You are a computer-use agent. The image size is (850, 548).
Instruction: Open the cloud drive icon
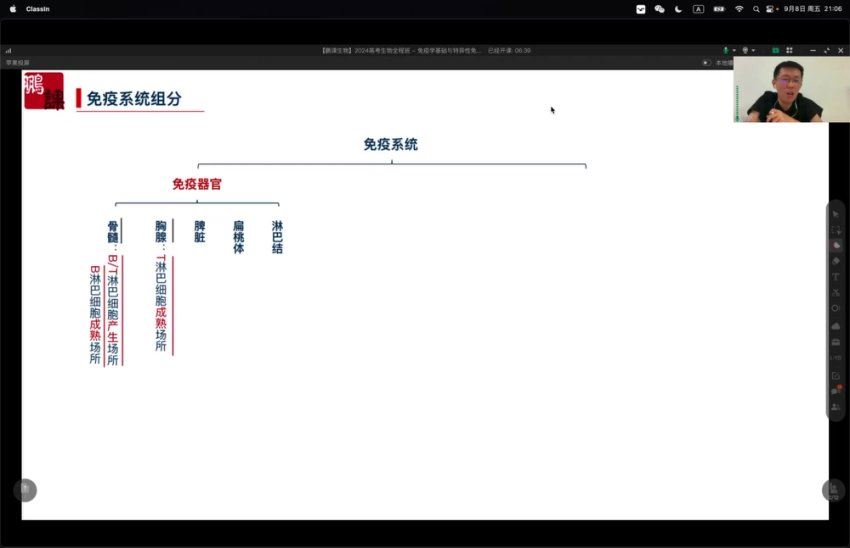pos(835,325)
